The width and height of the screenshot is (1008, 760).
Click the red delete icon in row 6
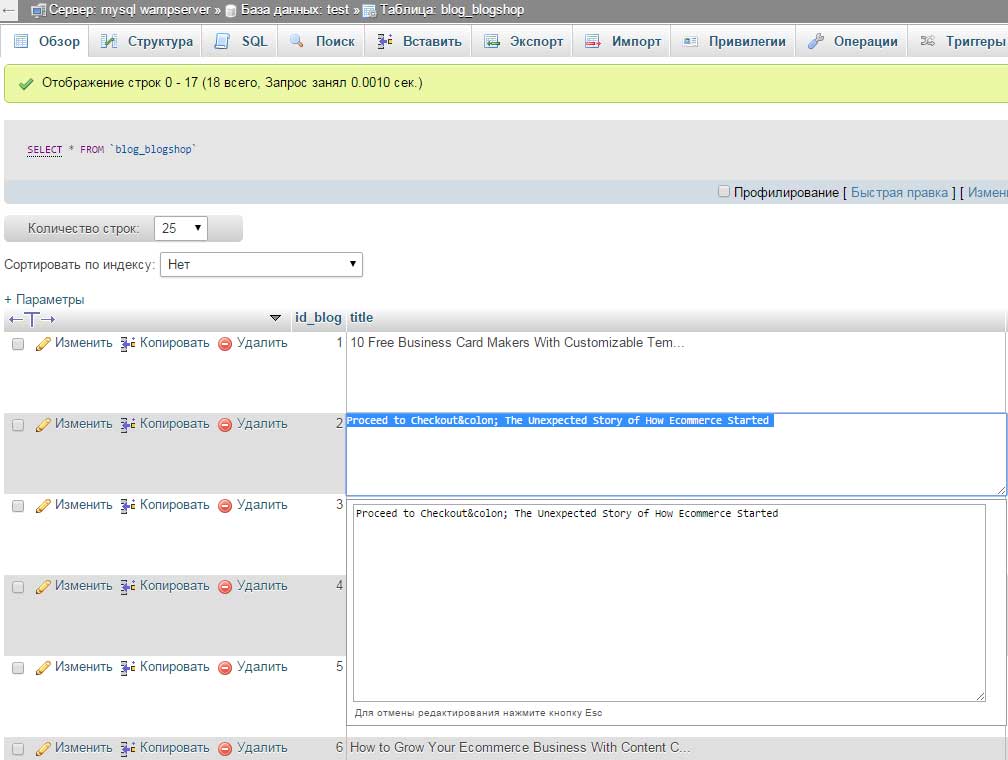(x=225, y=749)
